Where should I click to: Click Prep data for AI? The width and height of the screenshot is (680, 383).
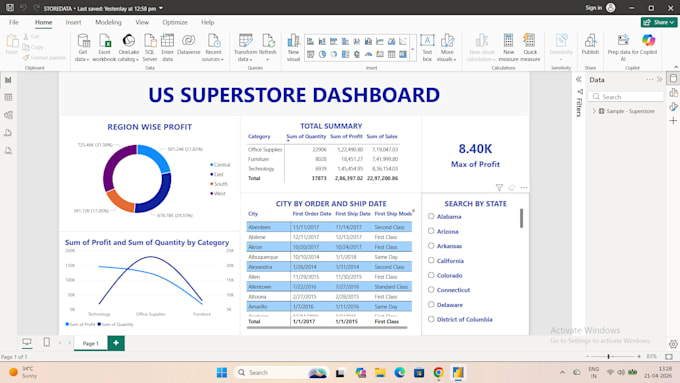623,47
